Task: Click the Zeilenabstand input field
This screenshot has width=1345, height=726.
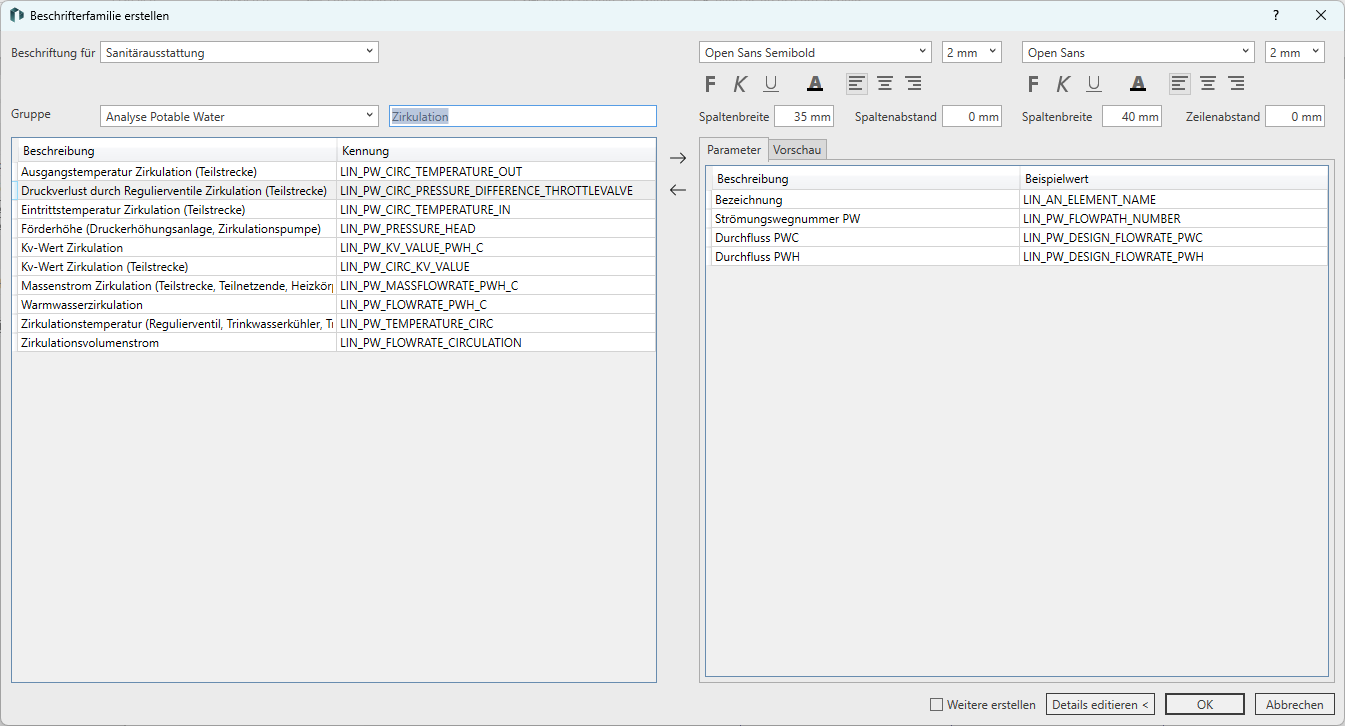Action: click(x=1294, y=117)
